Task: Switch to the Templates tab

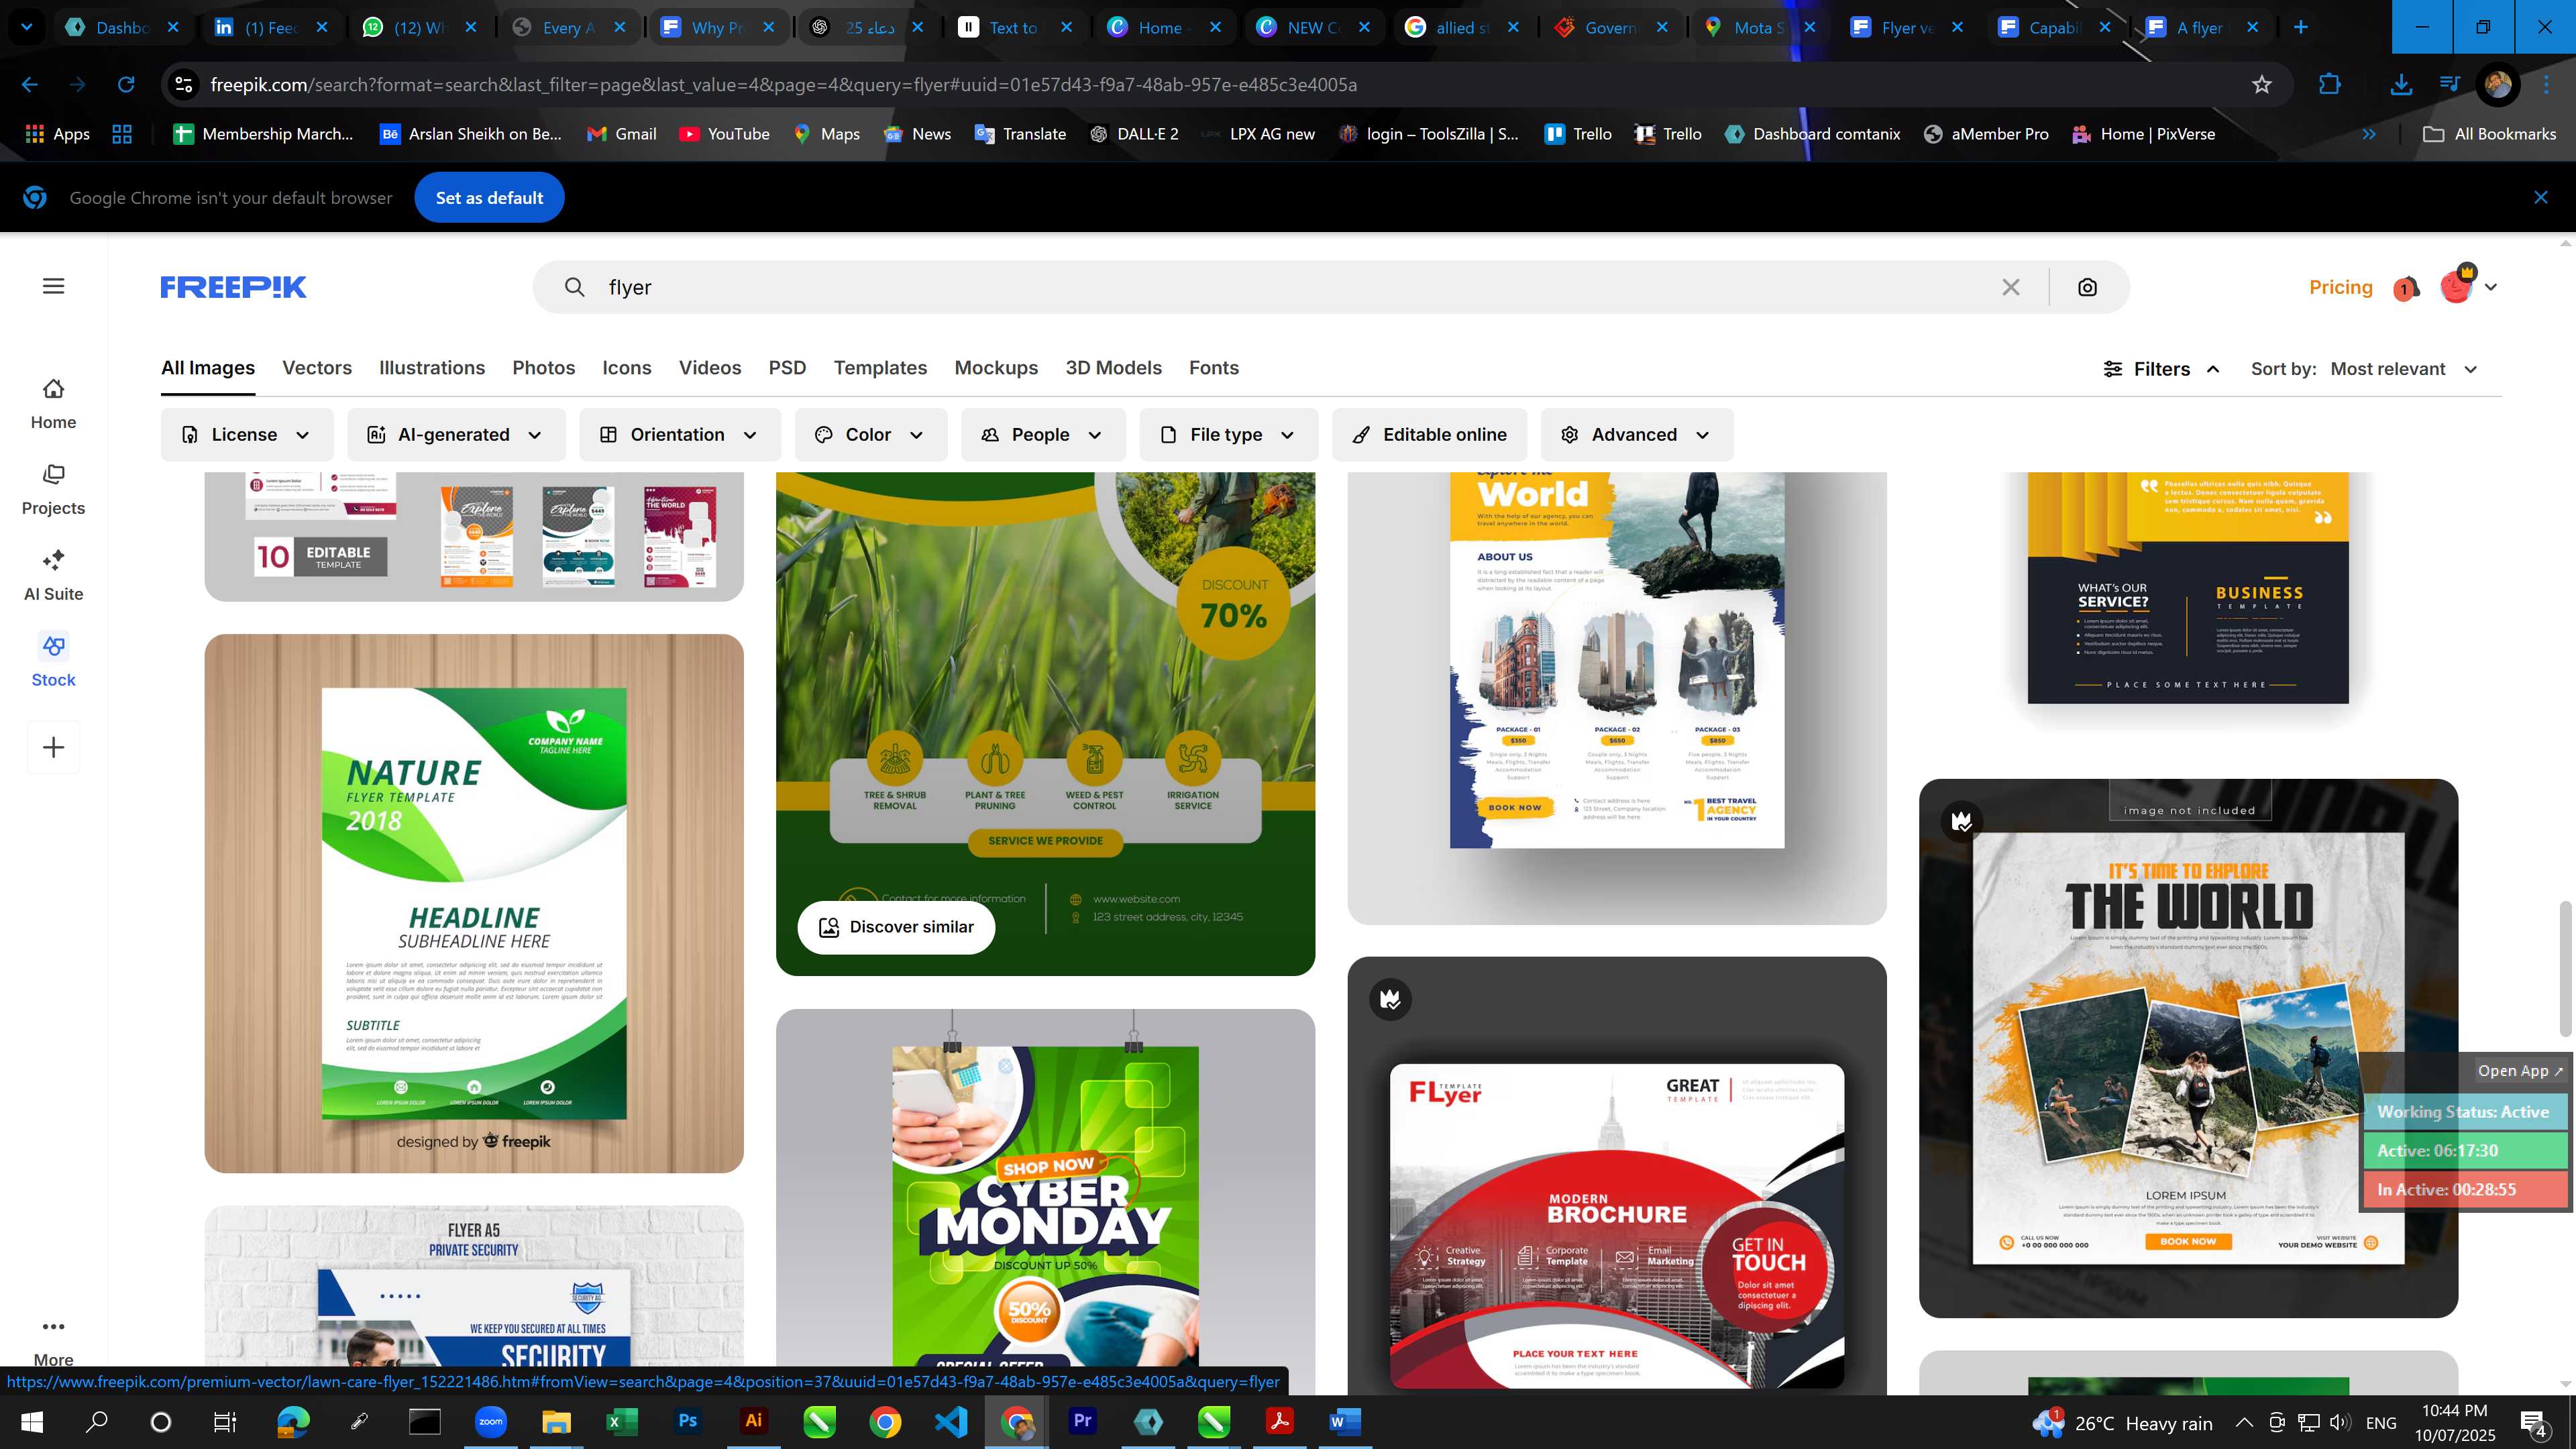Action: coord(880,368)
